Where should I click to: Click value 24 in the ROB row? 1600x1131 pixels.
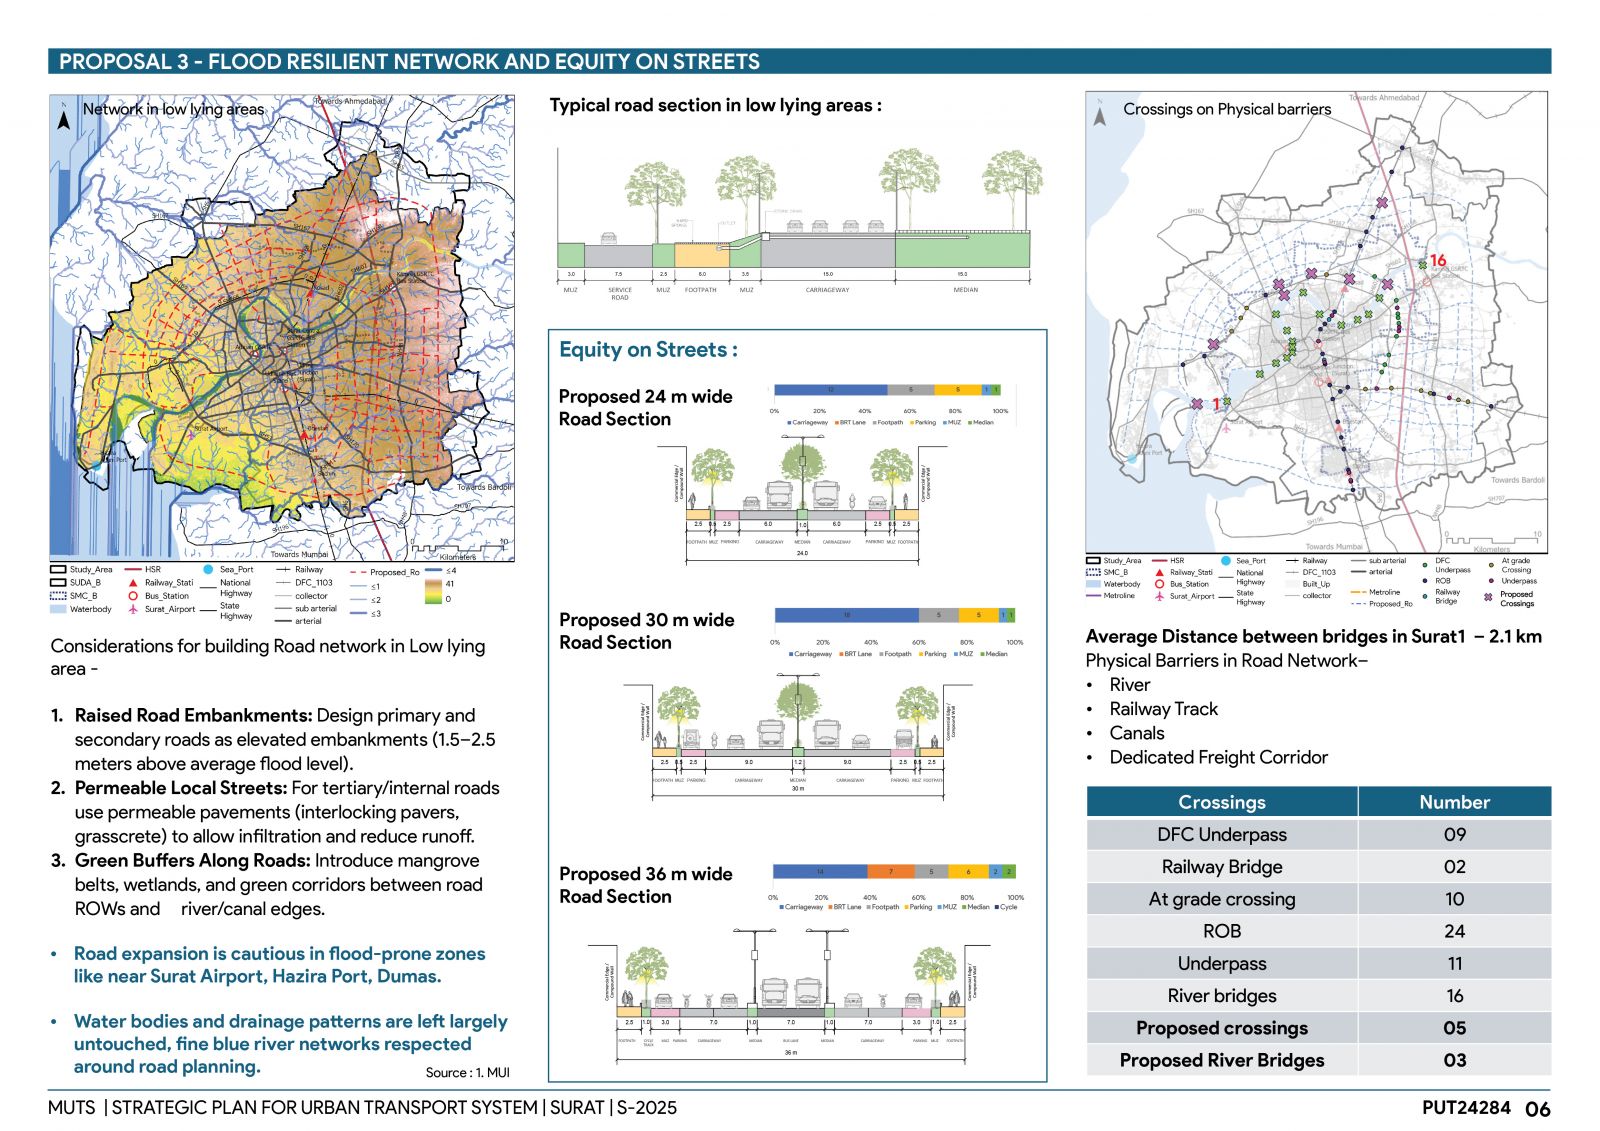1455,931
